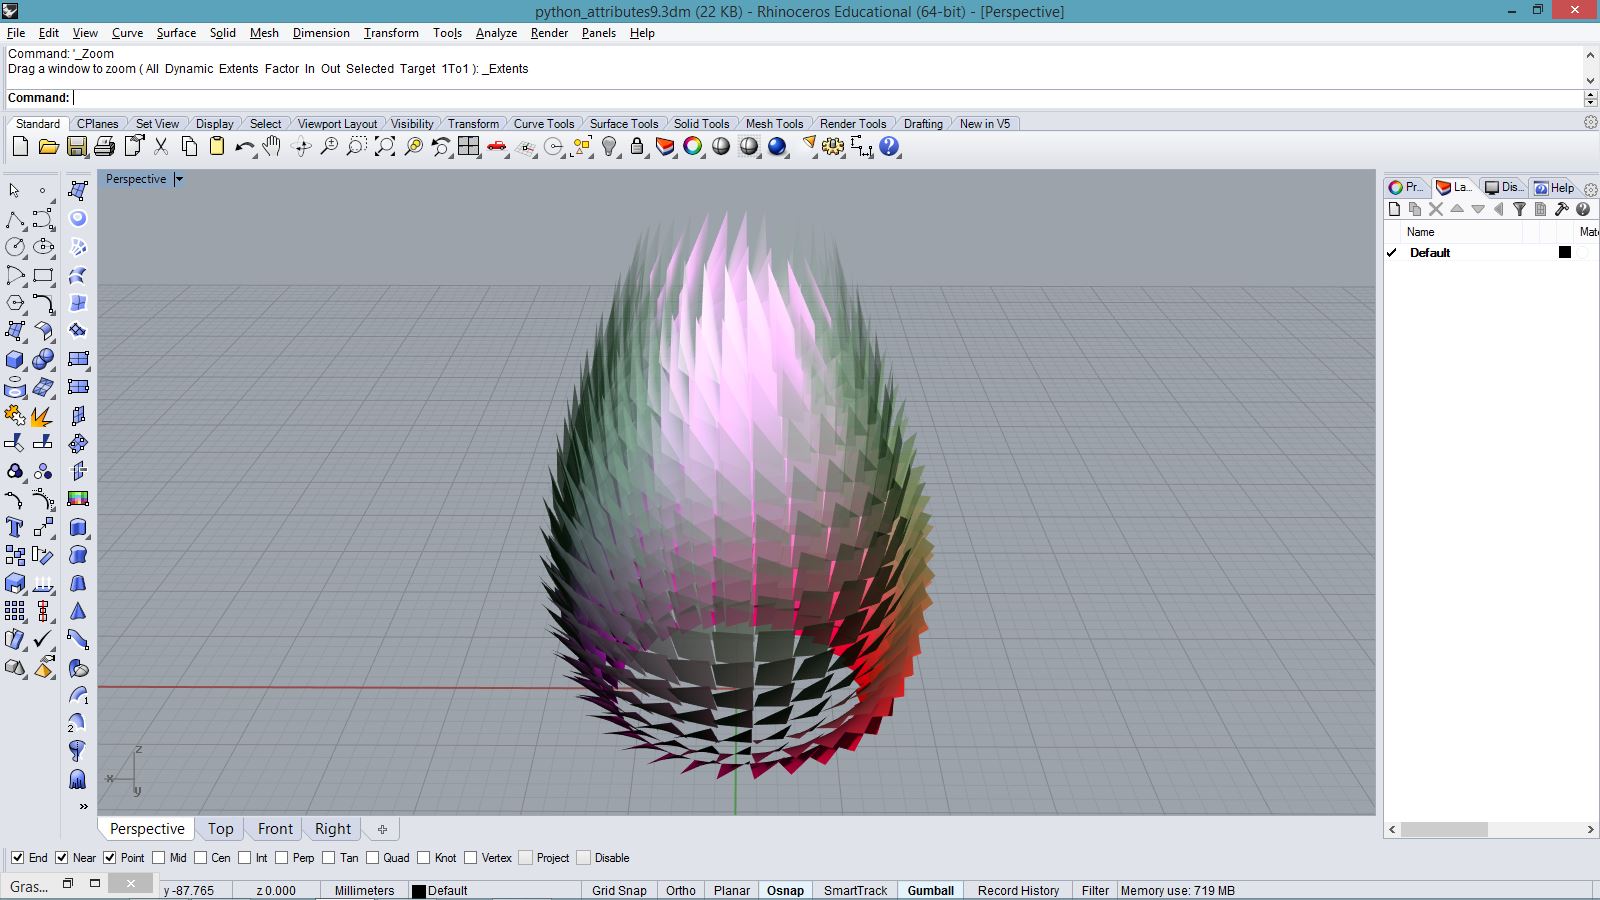The height and width of the screenshot is (900, 1600).
Task: Expand the Perspective viewport dropdown arrow
Action: point(179,179)
